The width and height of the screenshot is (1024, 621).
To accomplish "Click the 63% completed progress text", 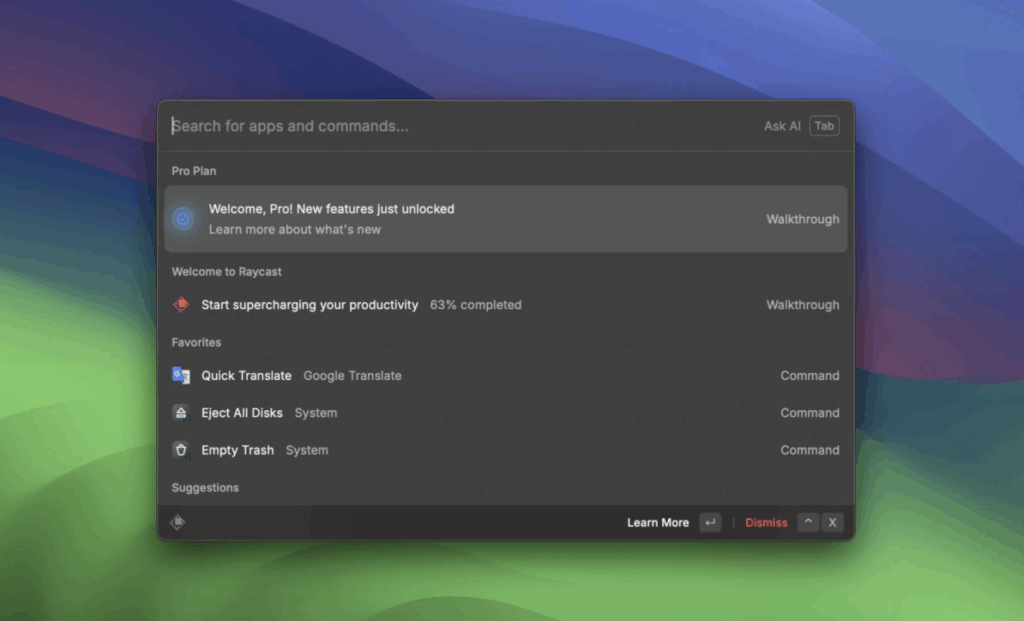I will click(x=475, y=305).
